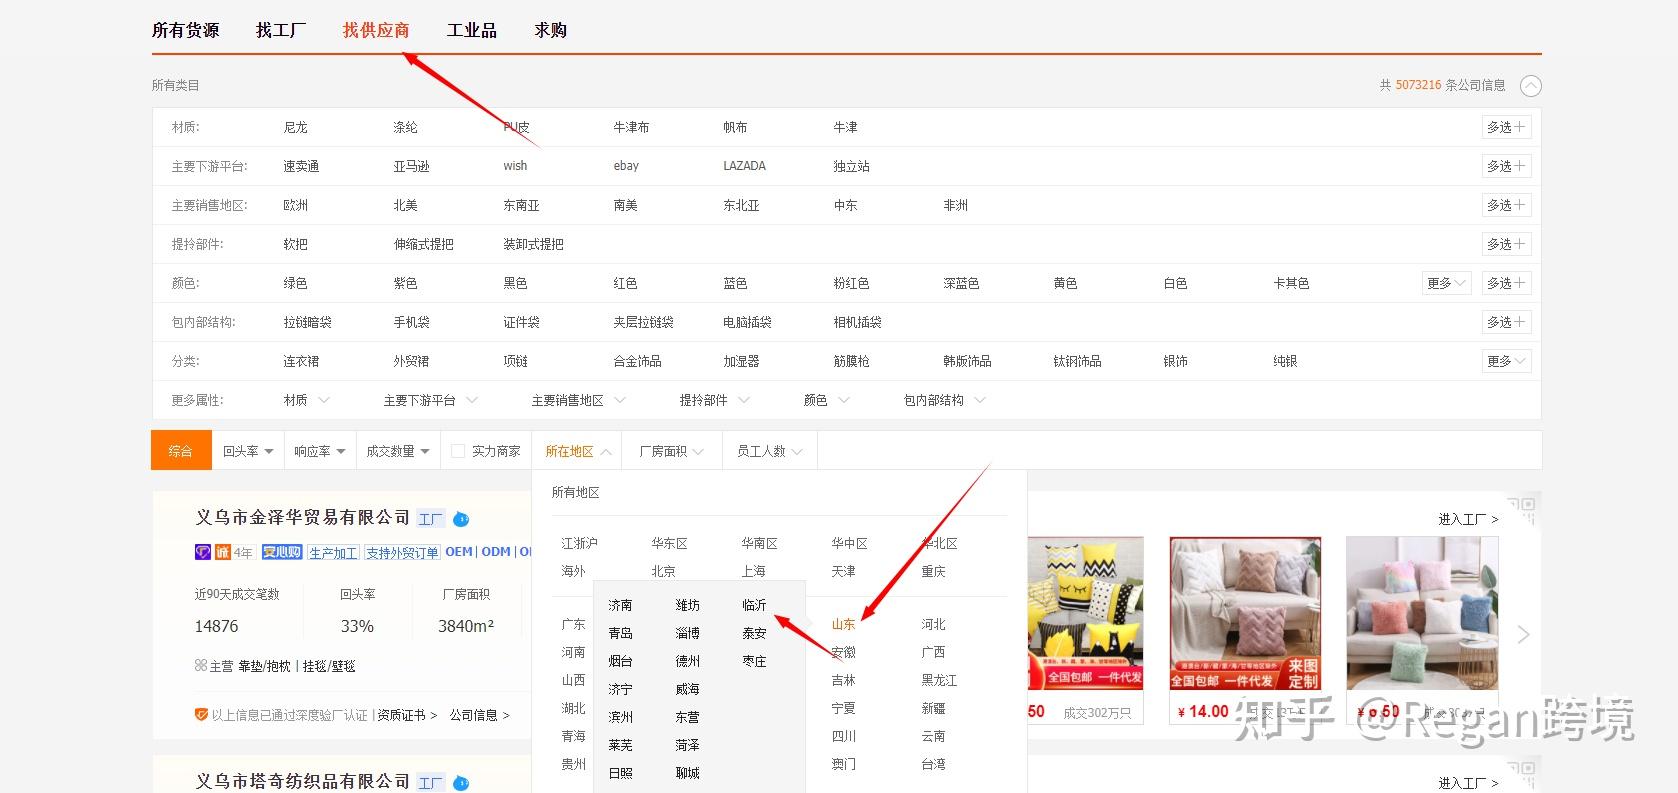Show next products with the right arrow

(1523, 634)
